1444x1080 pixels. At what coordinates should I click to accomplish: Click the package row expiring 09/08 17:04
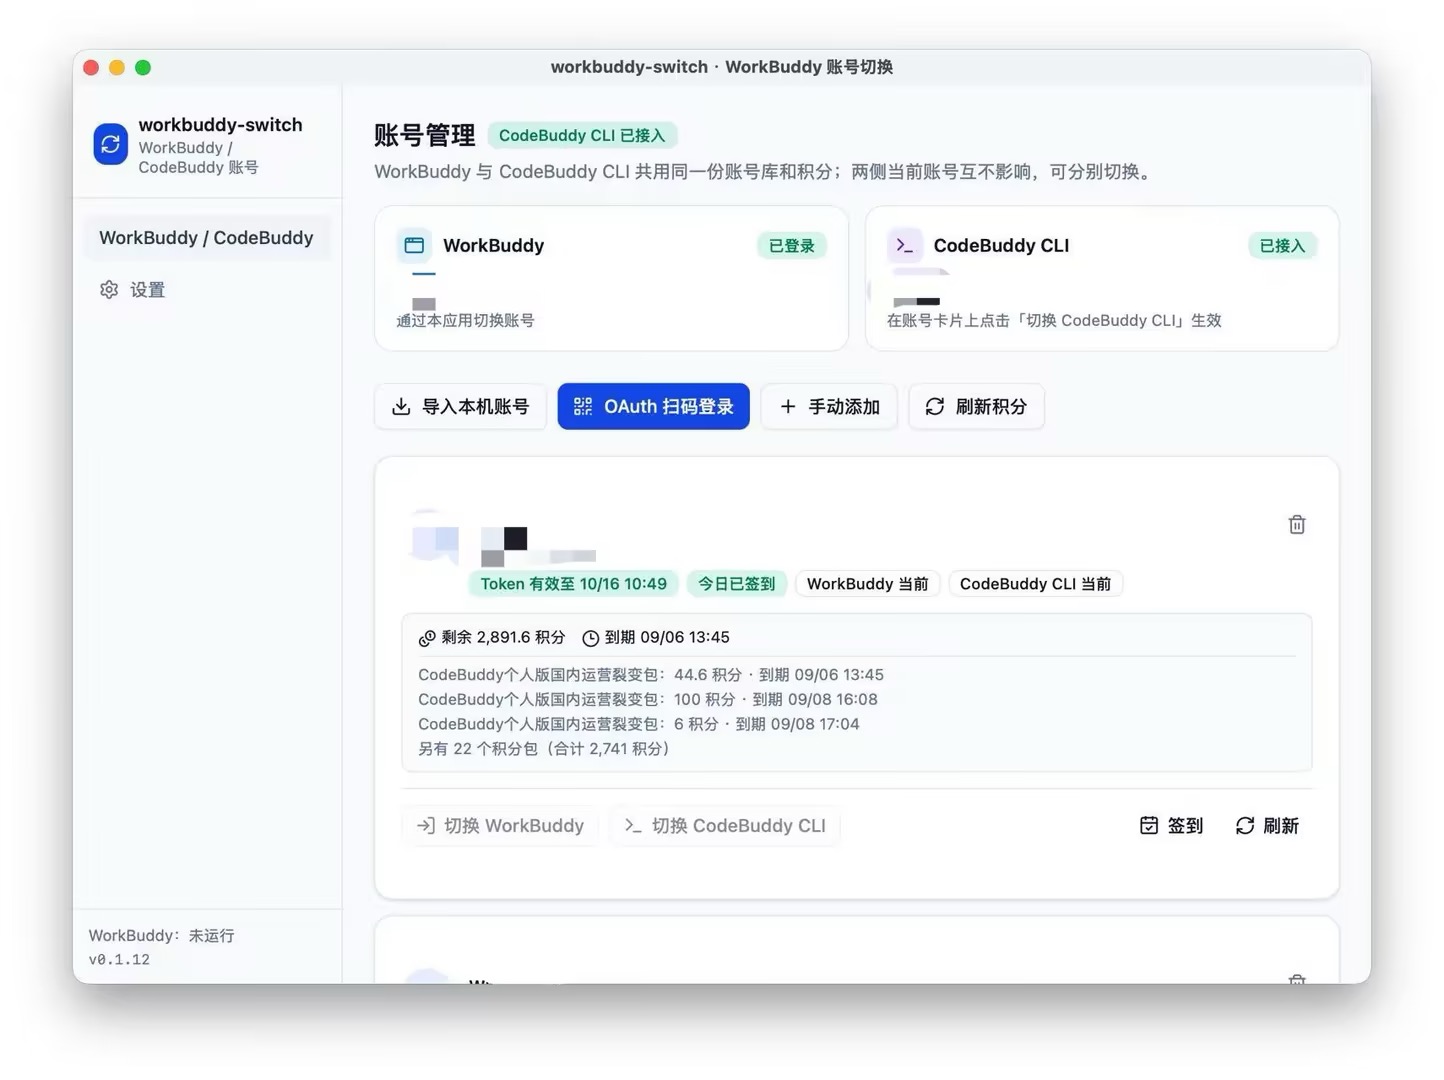(x=639, y=724)
